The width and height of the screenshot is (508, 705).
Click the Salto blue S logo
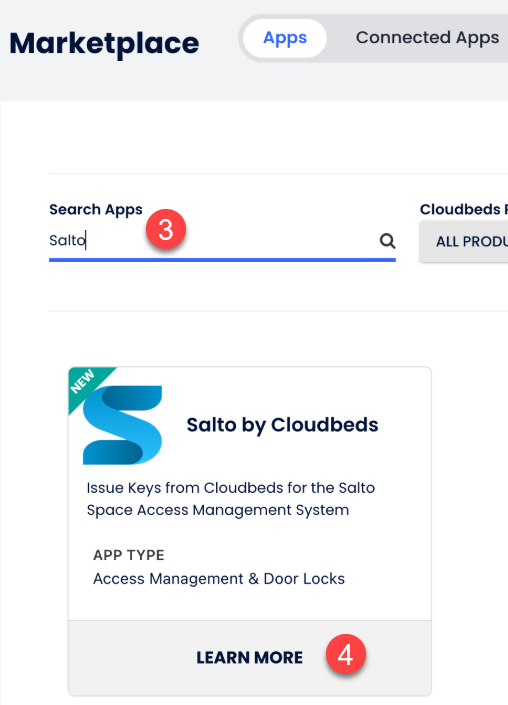122,425
